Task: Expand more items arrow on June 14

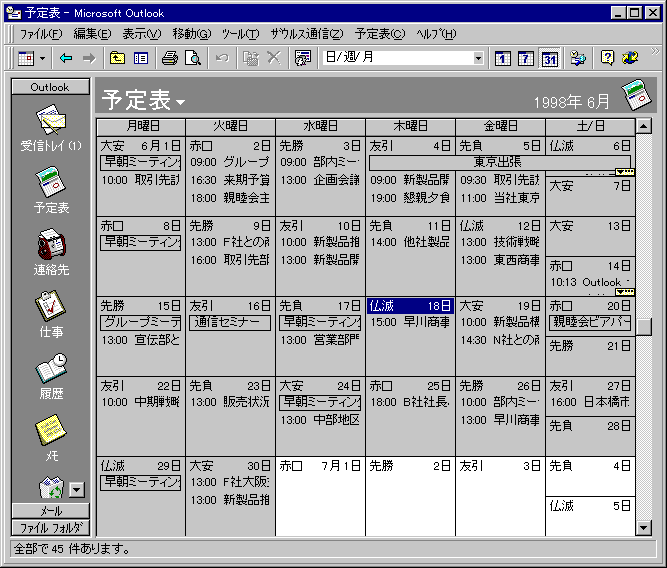Action: tap(625, 292)
